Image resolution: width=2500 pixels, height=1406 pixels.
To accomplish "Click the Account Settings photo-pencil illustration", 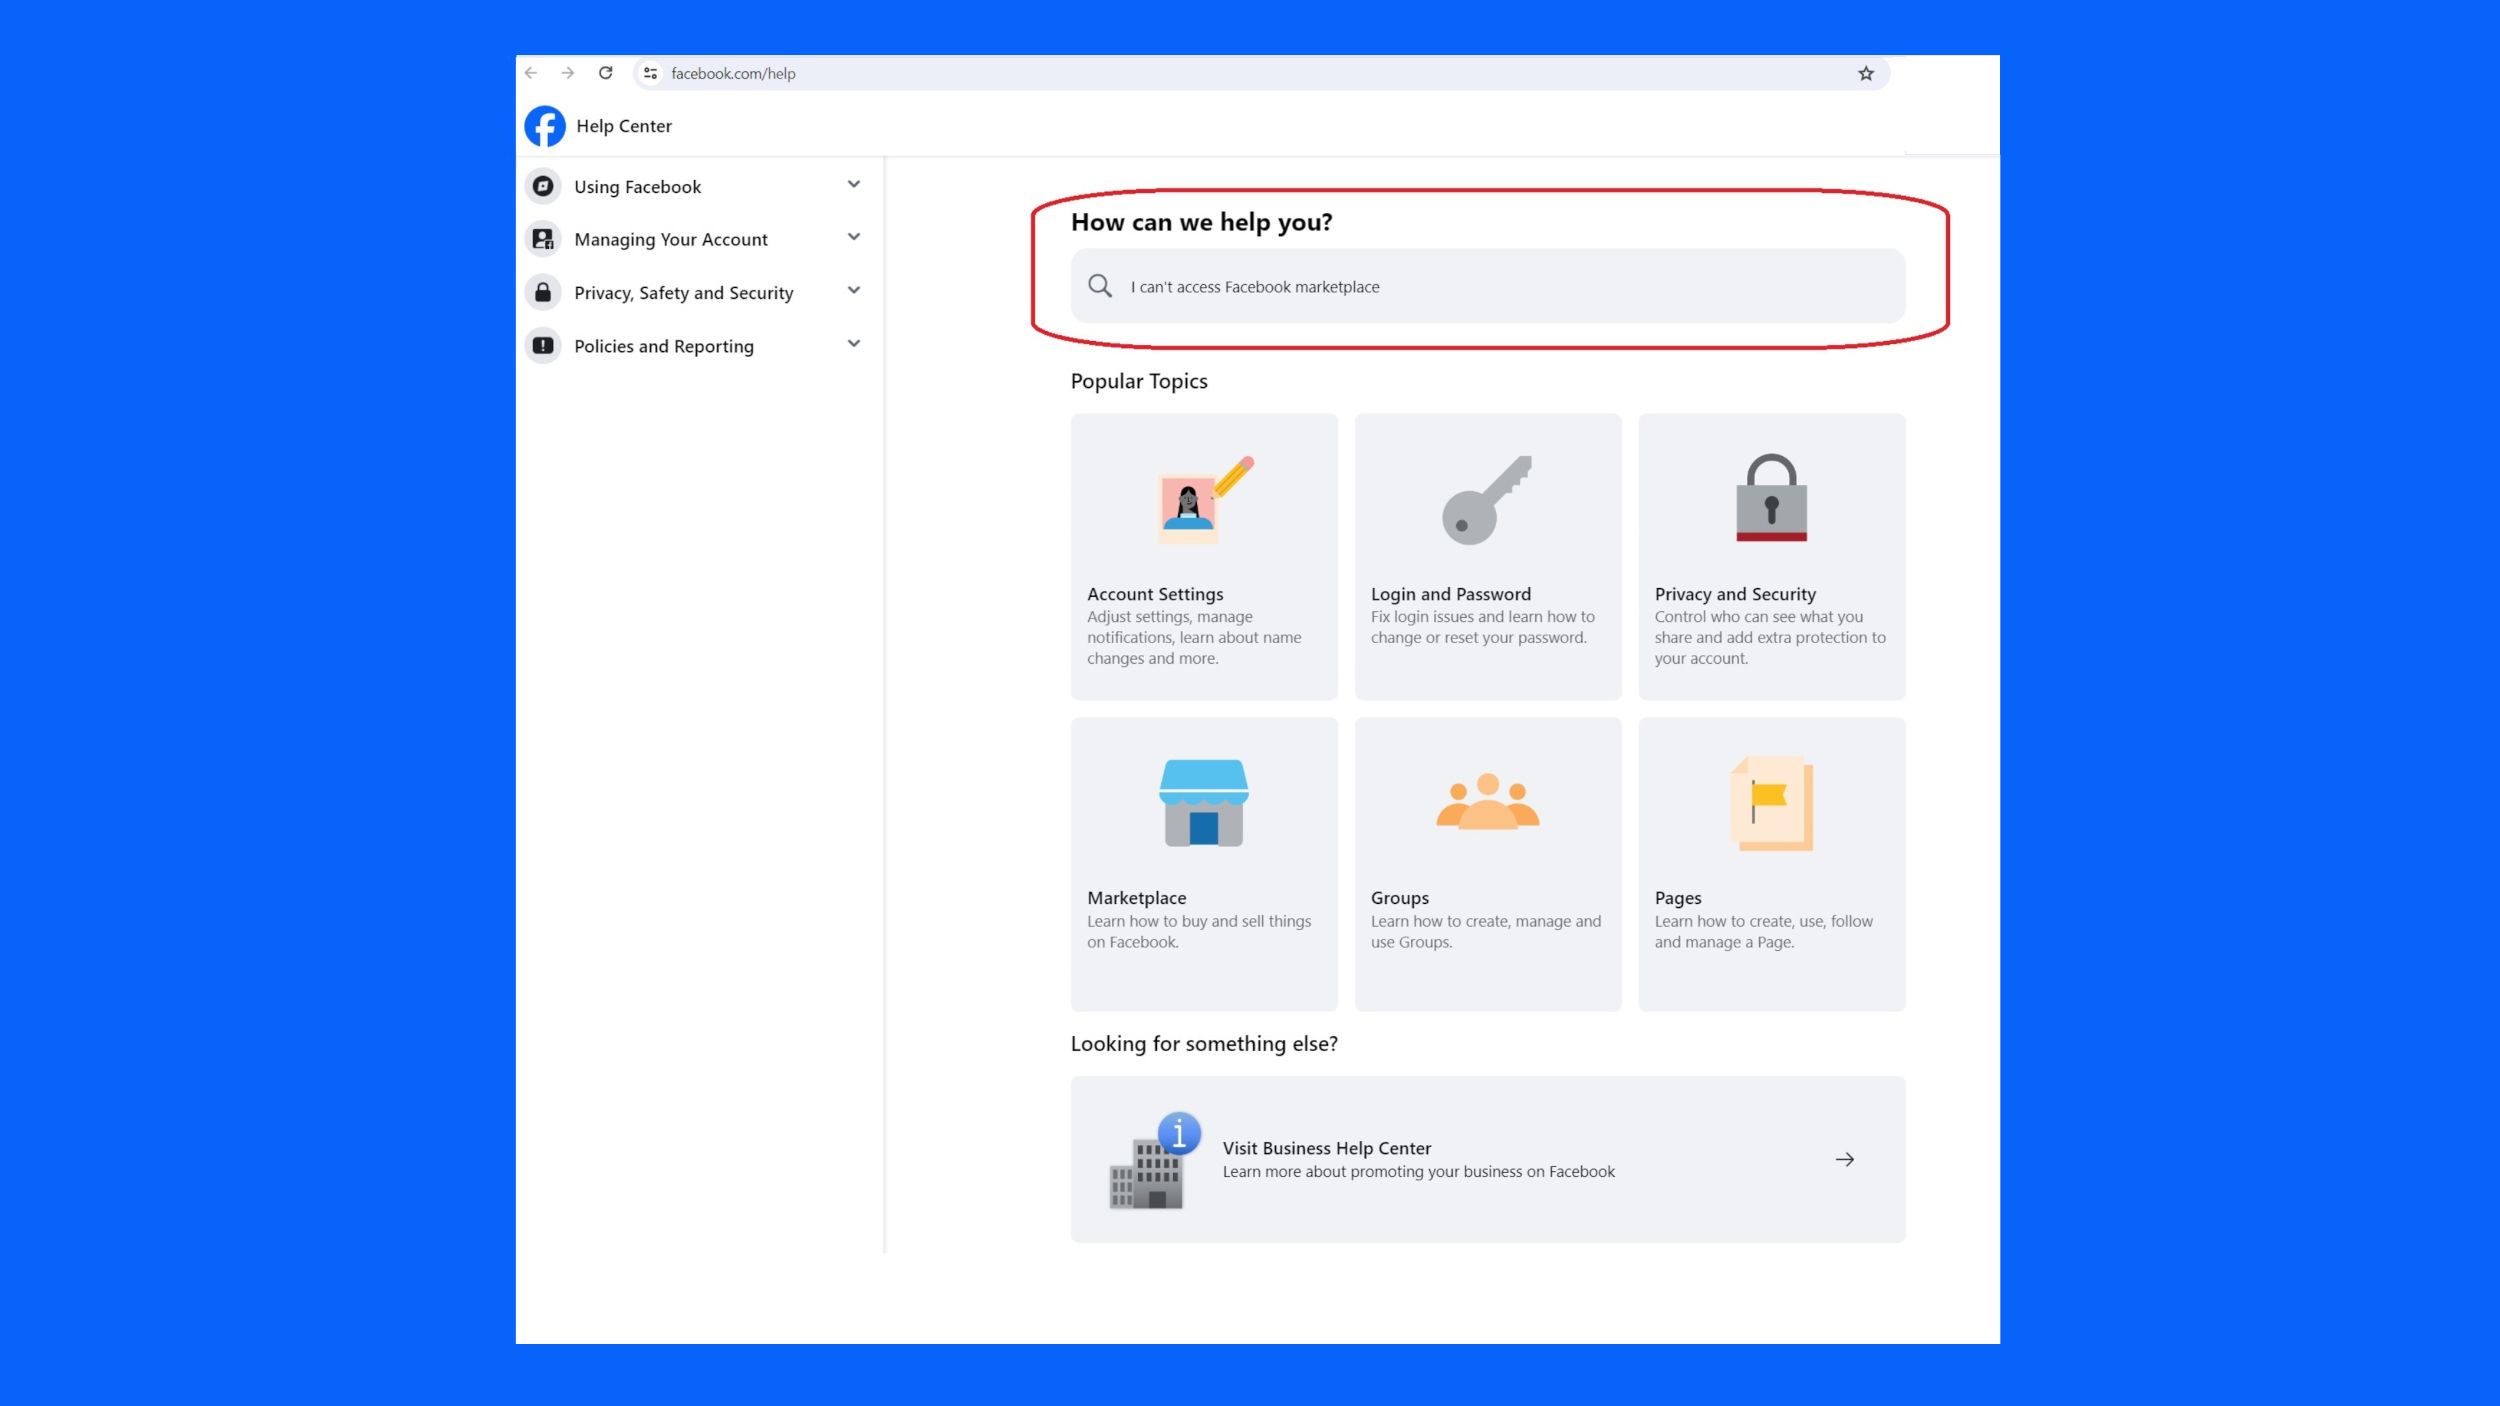I will pos(1205,500).
